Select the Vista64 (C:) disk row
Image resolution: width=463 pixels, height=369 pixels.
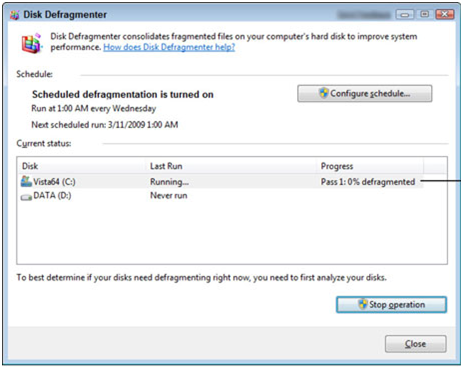point(222,182)
